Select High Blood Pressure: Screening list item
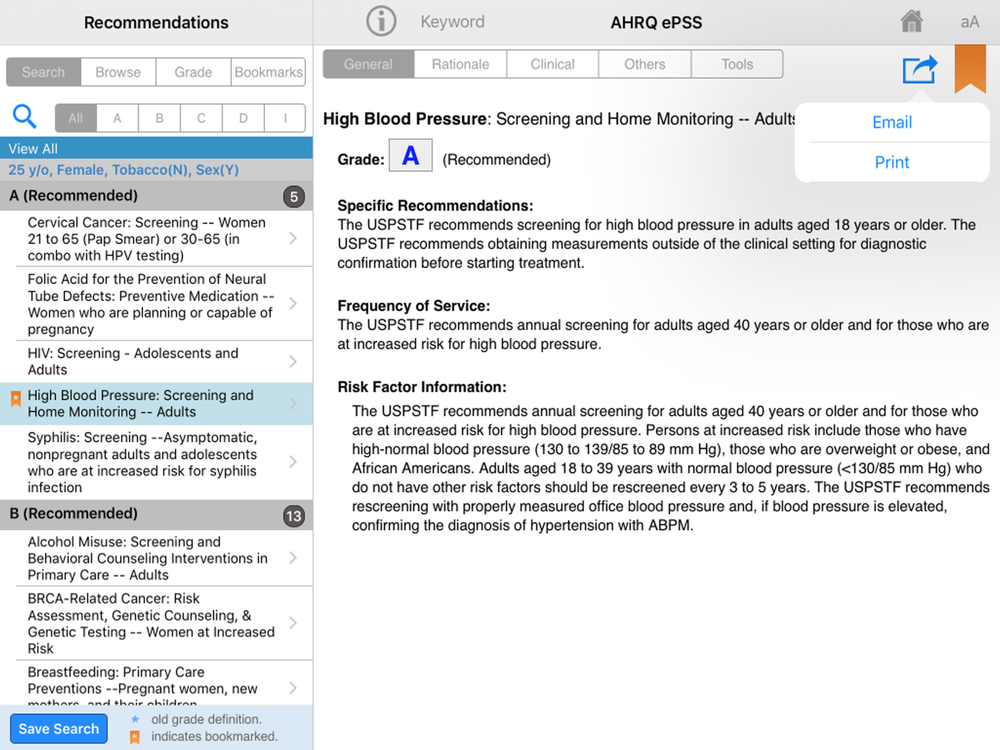The height and width of the screenshot is (750, 1000). [x=156, y=404]
